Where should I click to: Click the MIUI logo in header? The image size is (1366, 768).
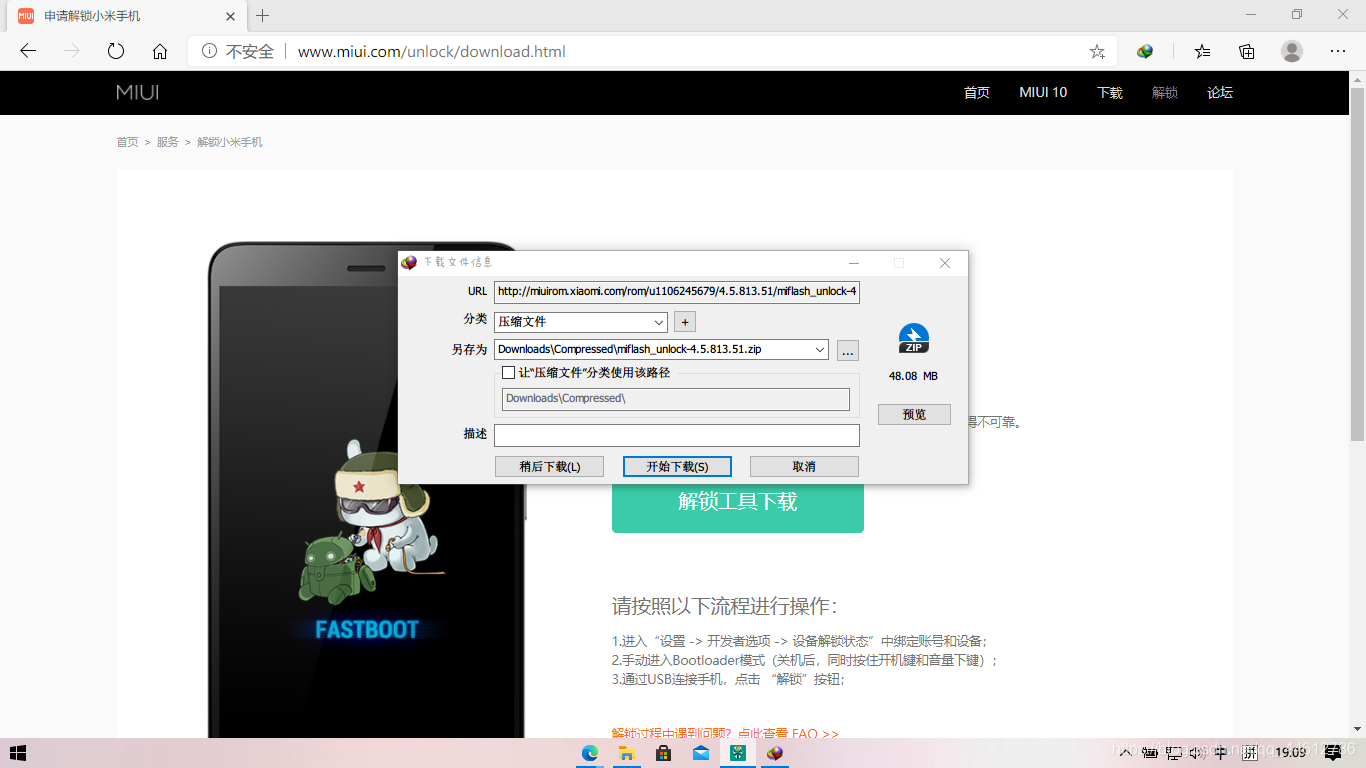coord(138,92)
